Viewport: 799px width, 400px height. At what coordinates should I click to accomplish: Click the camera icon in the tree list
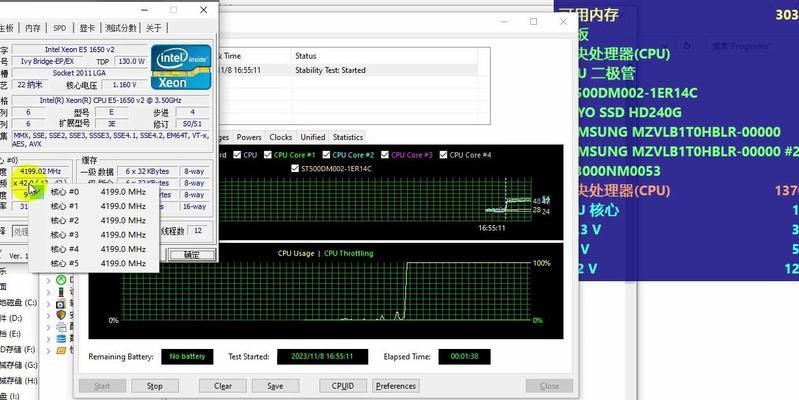[61, 304]
